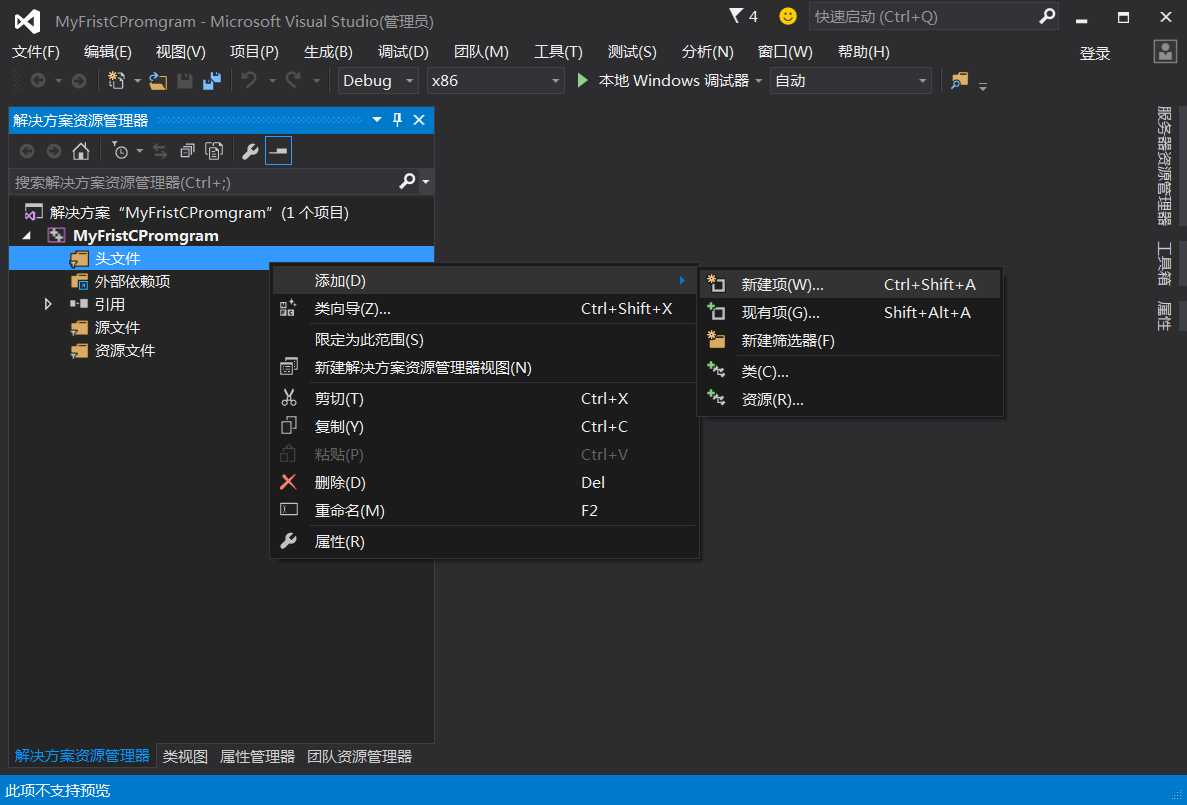Viewport: 1187px width, 805px height.
Task: Select 新建筛选器(F) in the submenu
Action: click(850, 341)
